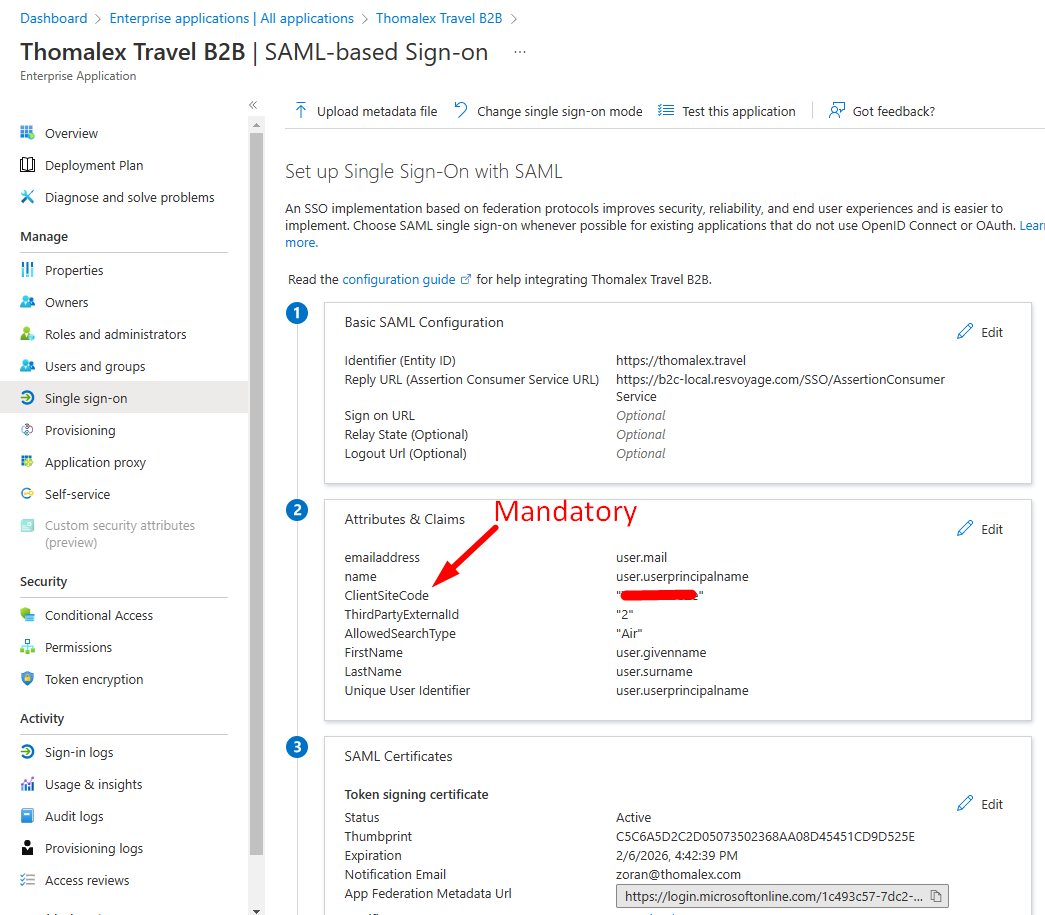Click the sidebar scrollbar up arrow
Viewport: 1045px width, 915px height.
point(256,125)
